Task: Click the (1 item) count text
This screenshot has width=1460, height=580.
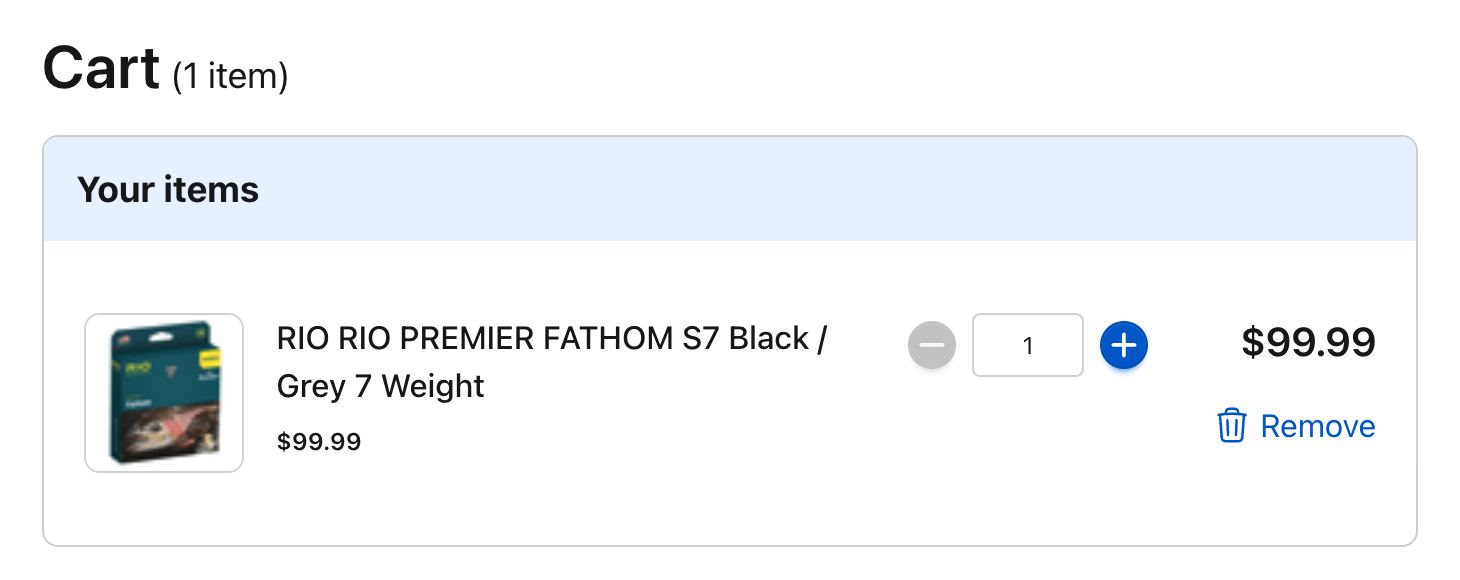Action: point(230,76)
